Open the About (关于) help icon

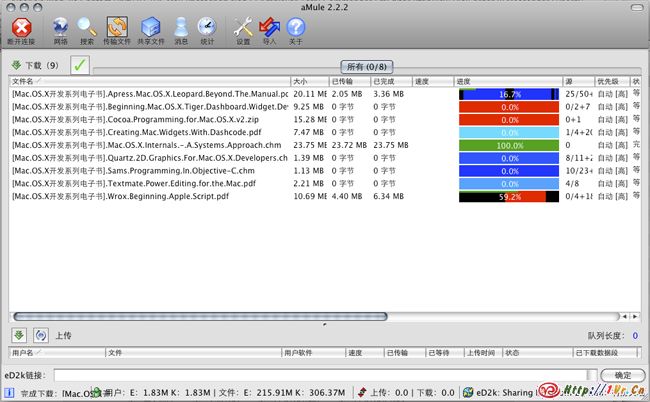click(296, 28)
